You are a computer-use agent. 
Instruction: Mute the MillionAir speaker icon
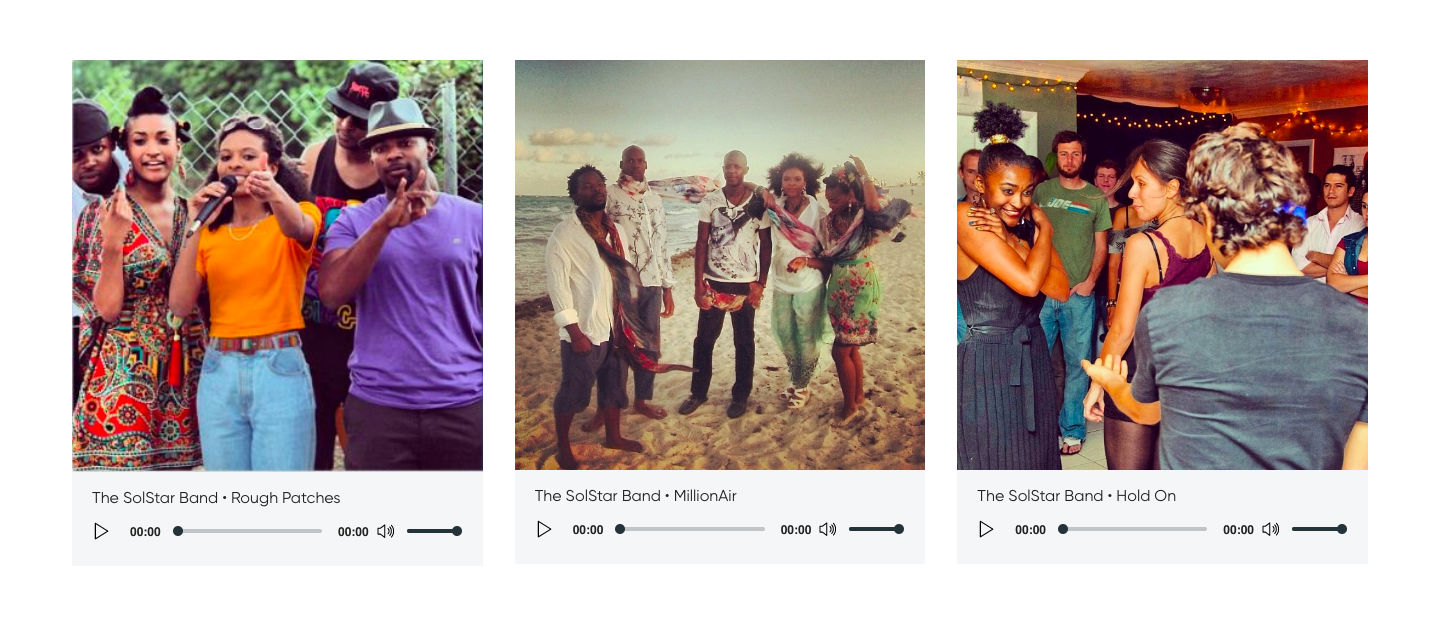[828, 529]
